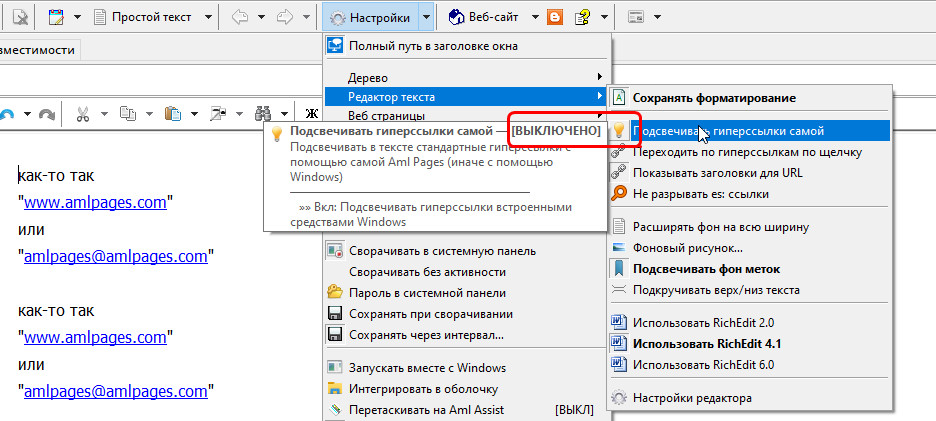936x421 pixels.
Task: Open Сохранять через интервал... option
Action: coord(467,335)
